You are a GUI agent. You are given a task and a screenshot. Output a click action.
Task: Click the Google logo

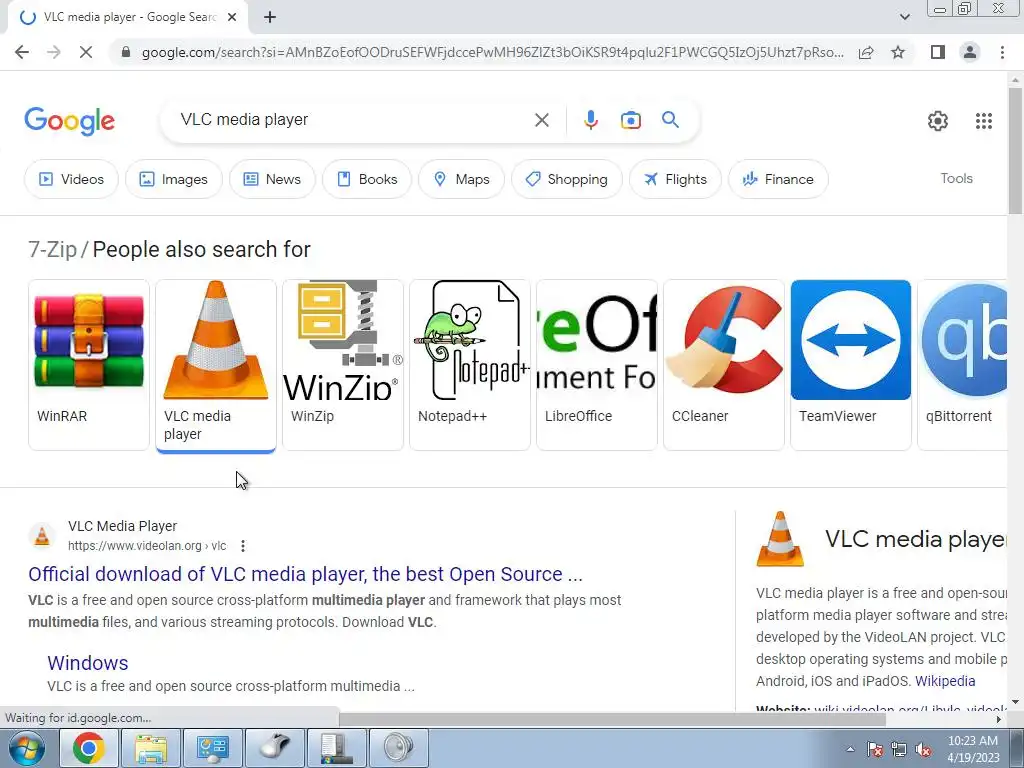pyautogui.click(x=69, y=121)
